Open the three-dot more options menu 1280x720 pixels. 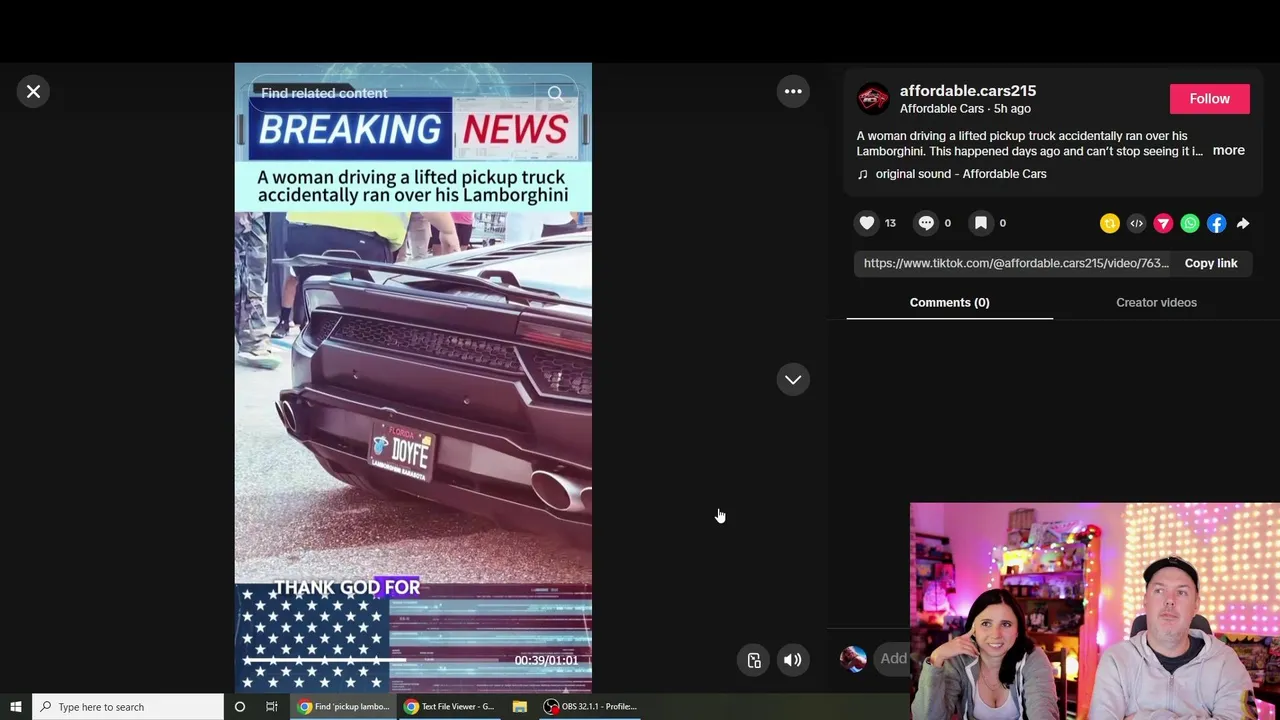(x=793, y=91)
